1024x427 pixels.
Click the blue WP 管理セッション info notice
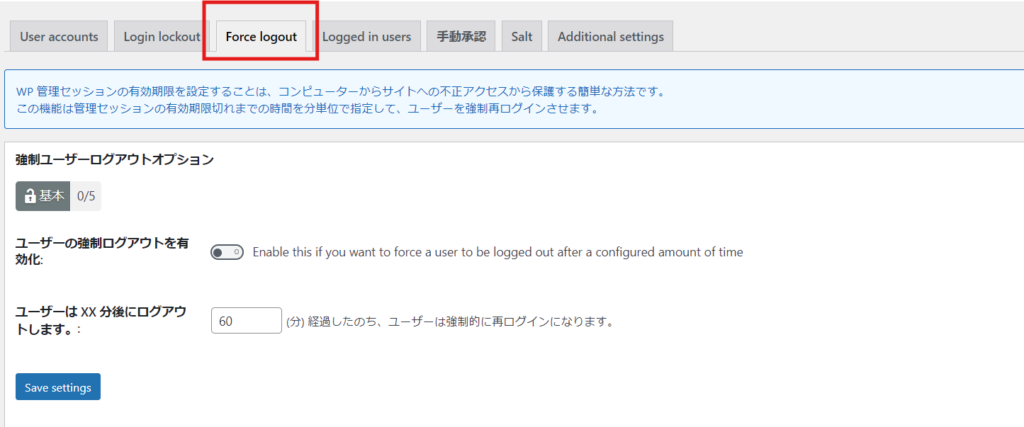coord(340,91)
